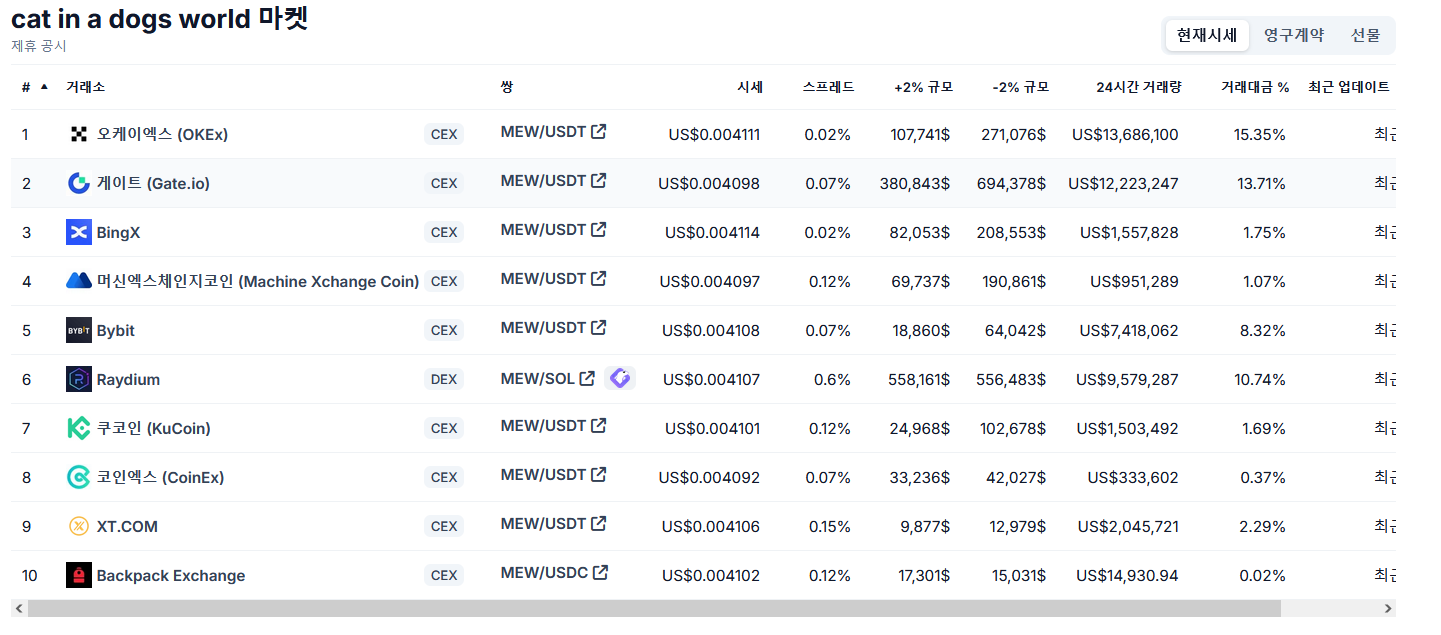Click the KuCoin exchange logo icon

click(79, 428)
